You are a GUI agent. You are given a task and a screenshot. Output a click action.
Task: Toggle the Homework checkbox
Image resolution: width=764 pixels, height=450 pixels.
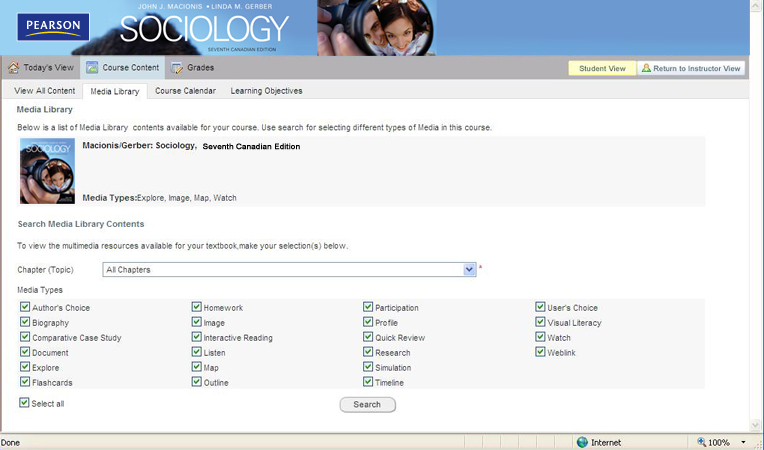[196, 307]
